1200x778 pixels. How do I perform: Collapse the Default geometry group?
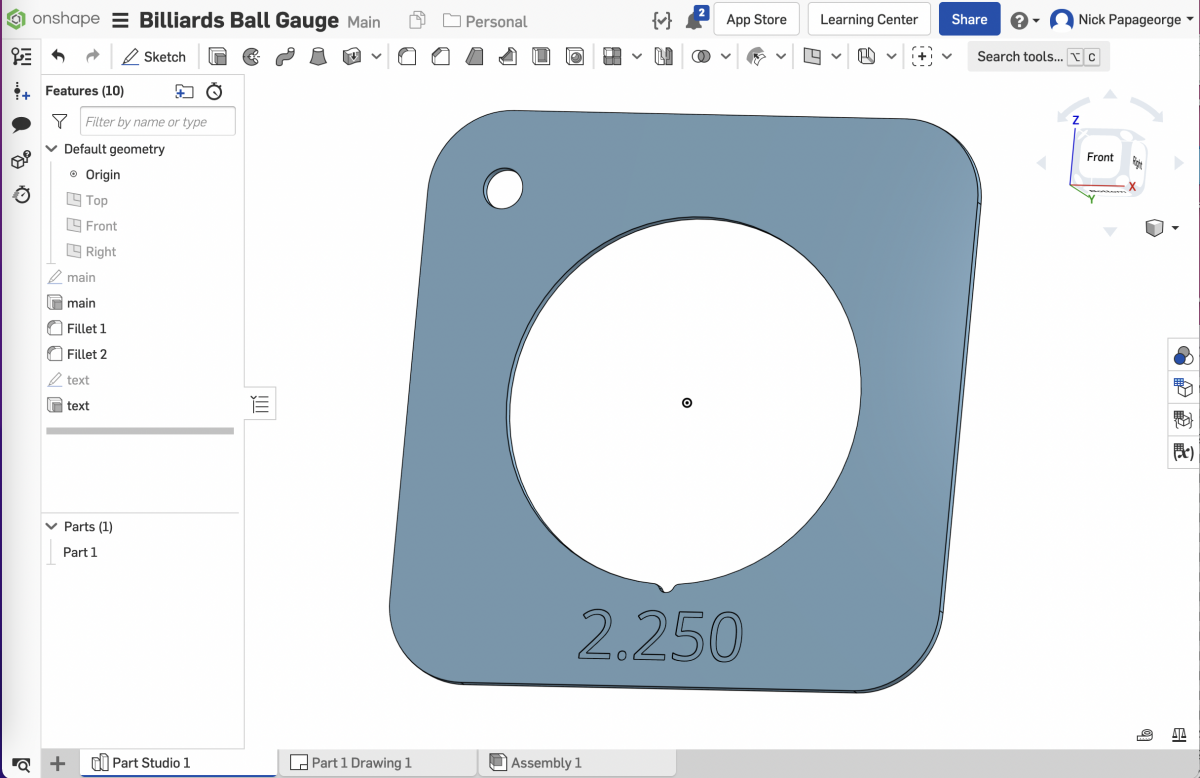point(52,149)
